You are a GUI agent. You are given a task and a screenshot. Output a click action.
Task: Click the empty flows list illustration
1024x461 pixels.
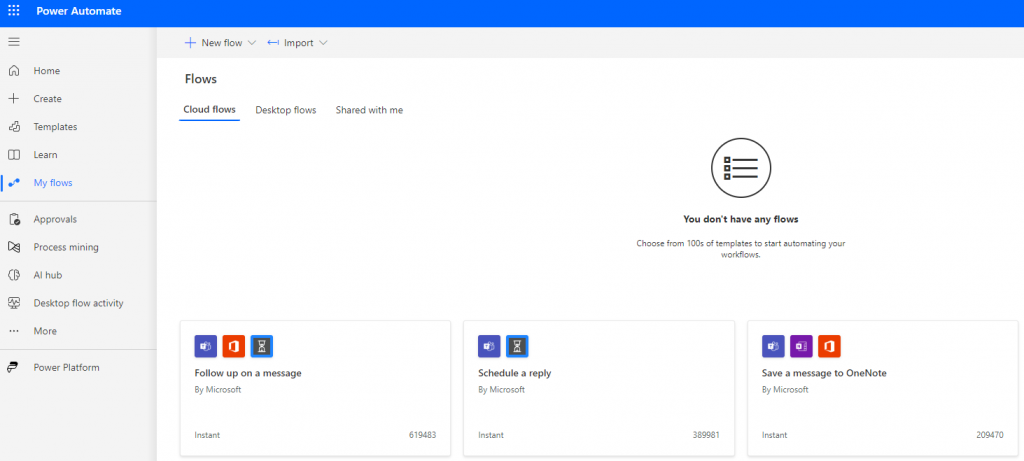coord(741,168)
